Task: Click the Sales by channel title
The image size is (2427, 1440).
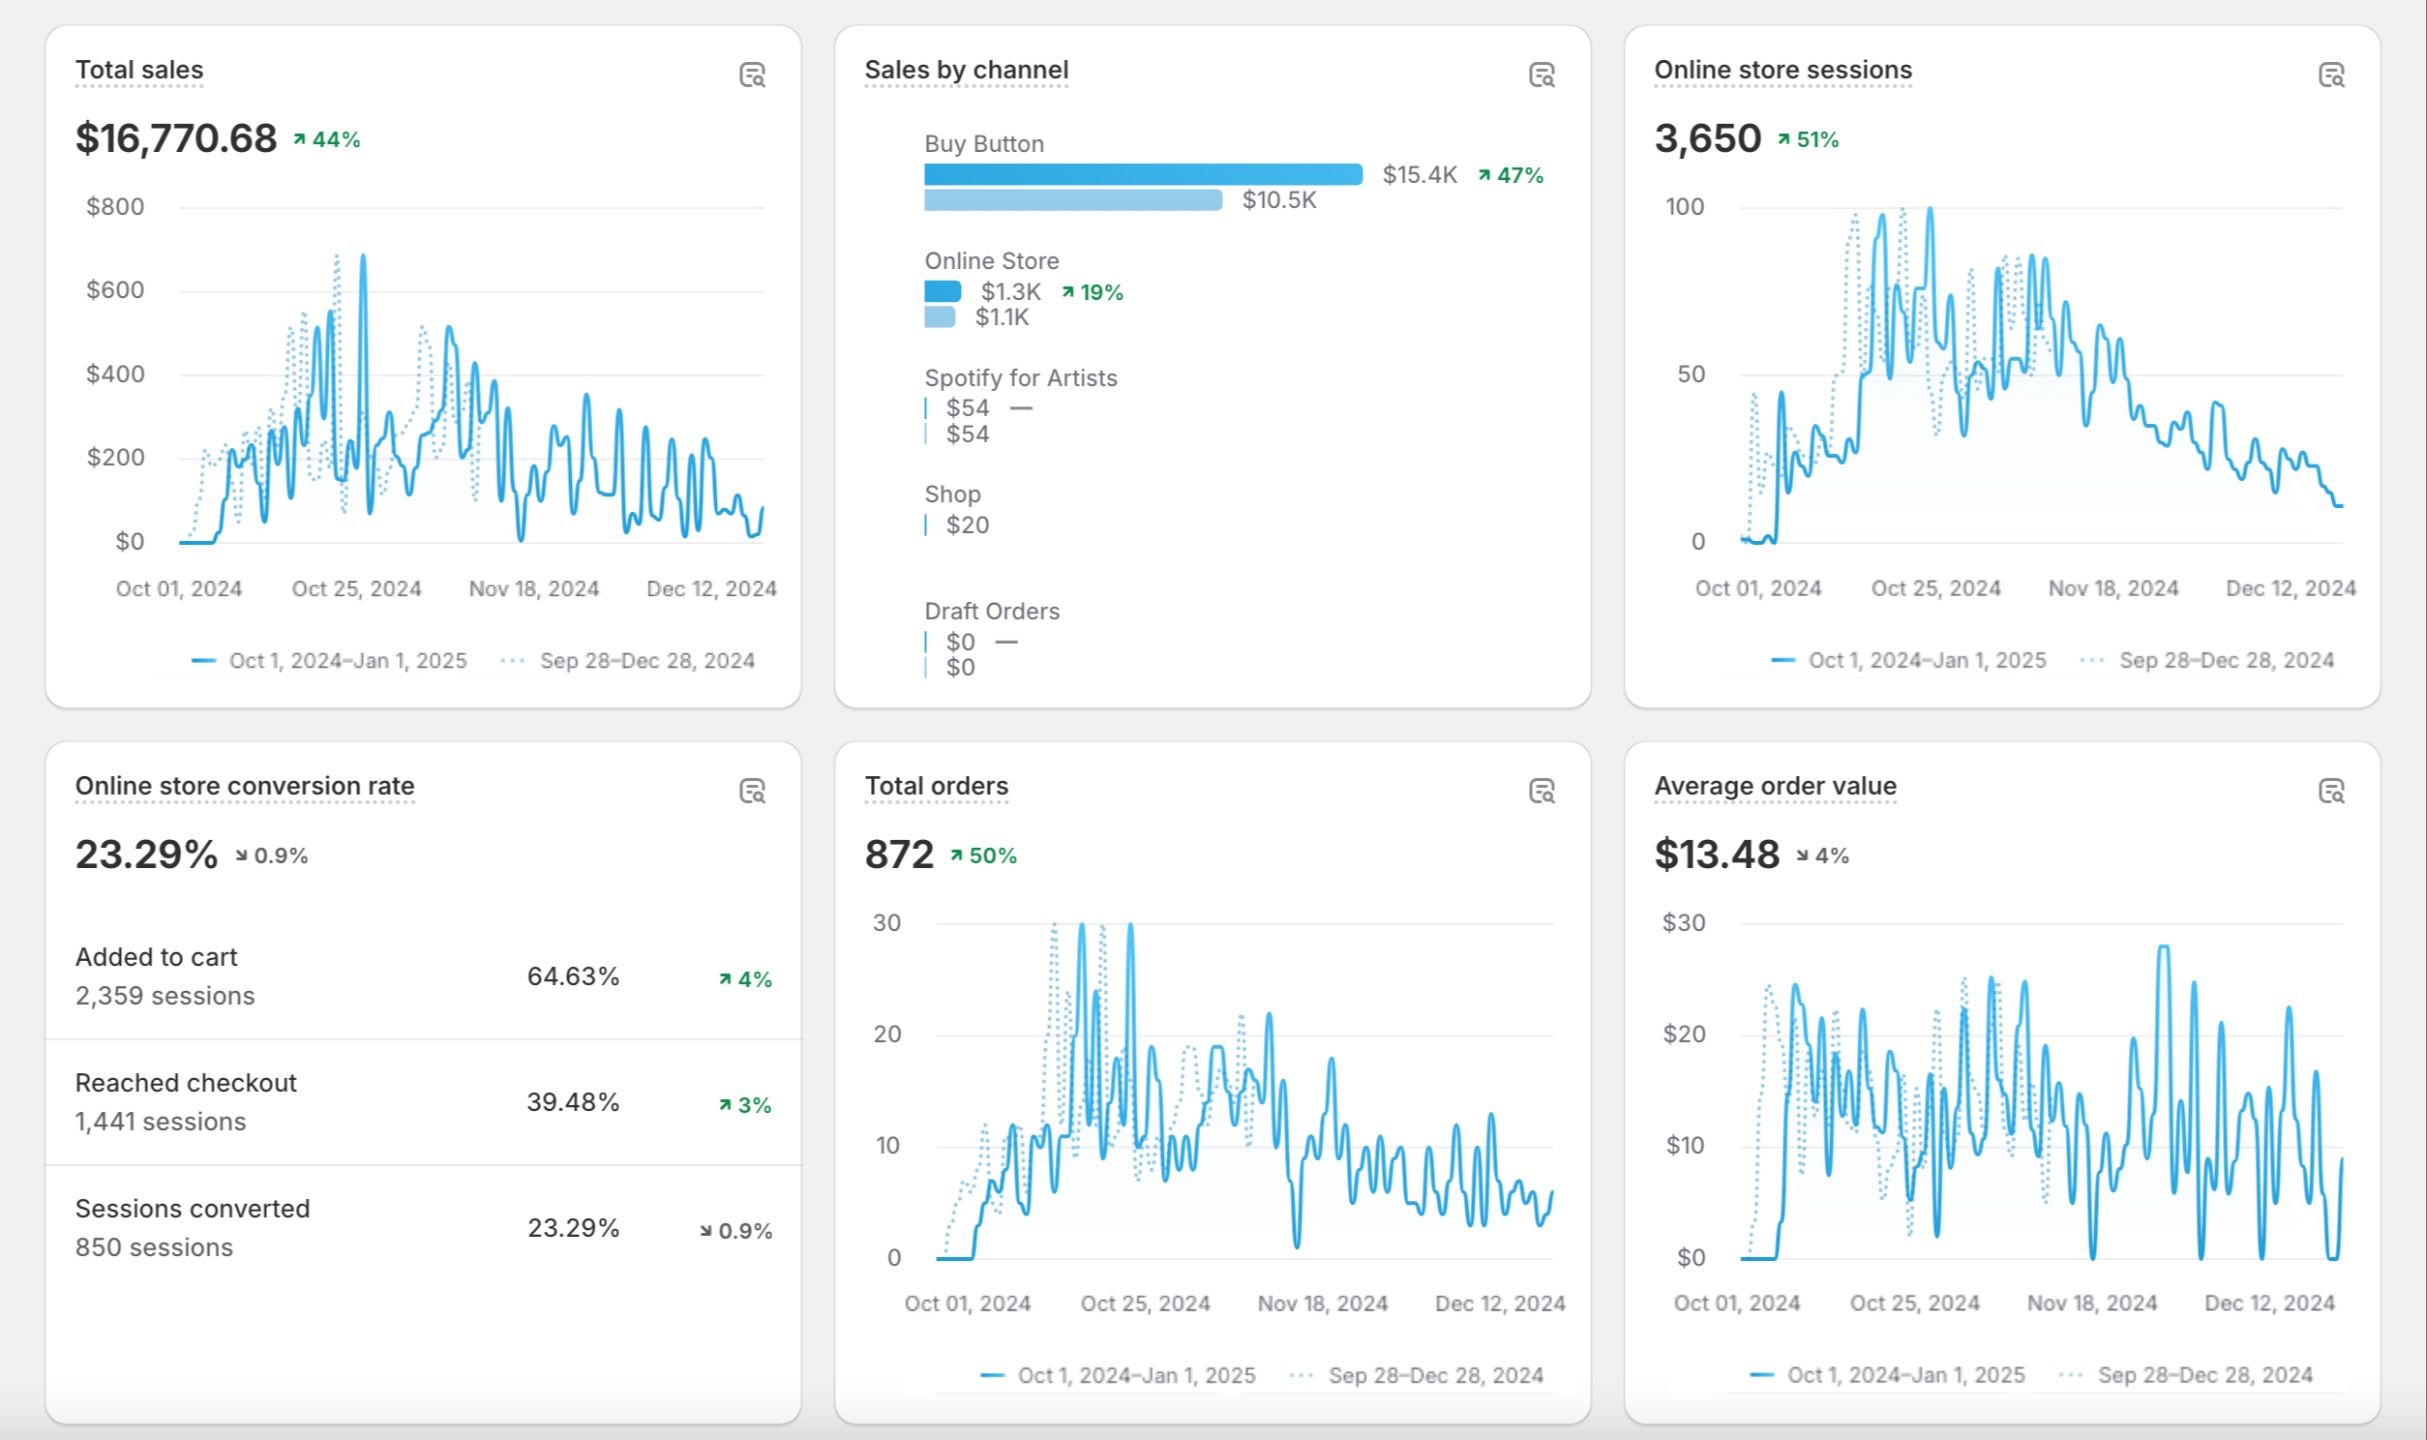Action: click(966, 70)
